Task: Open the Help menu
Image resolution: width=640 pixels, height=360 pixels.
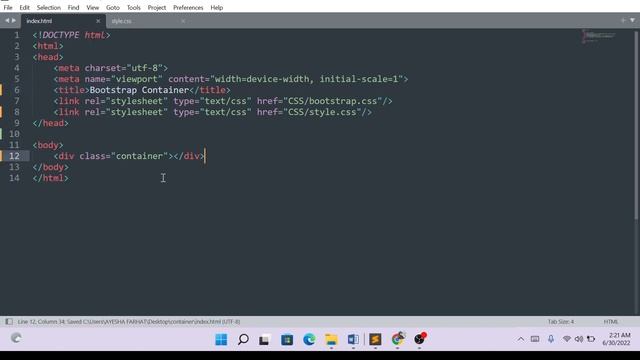Action: [217, 7]
